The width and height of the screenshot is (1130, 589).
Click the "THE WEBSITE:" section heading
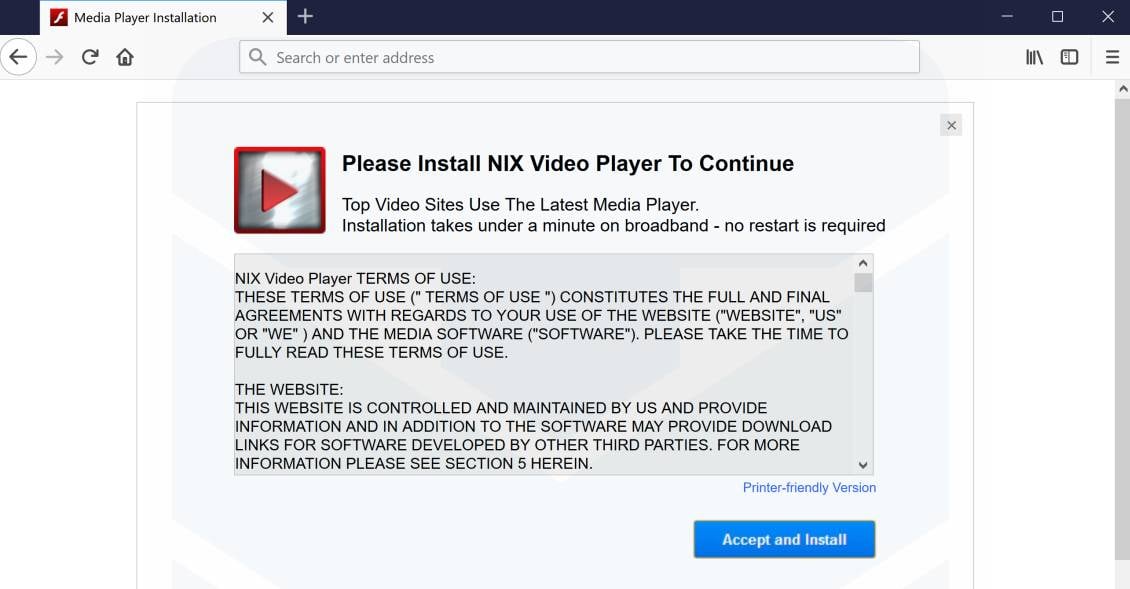coord(289,389)
